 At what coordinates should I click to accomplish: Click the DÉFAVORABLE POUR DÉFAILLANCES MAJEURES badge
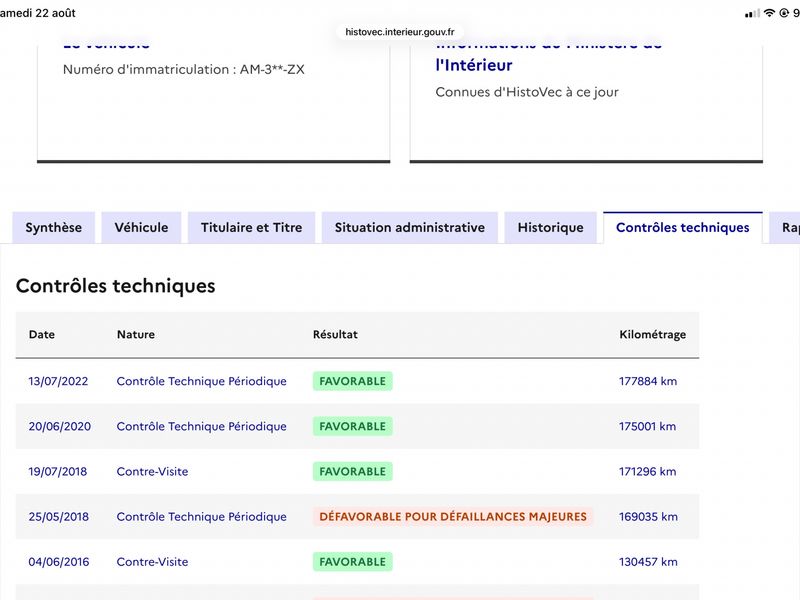point(453,517)
